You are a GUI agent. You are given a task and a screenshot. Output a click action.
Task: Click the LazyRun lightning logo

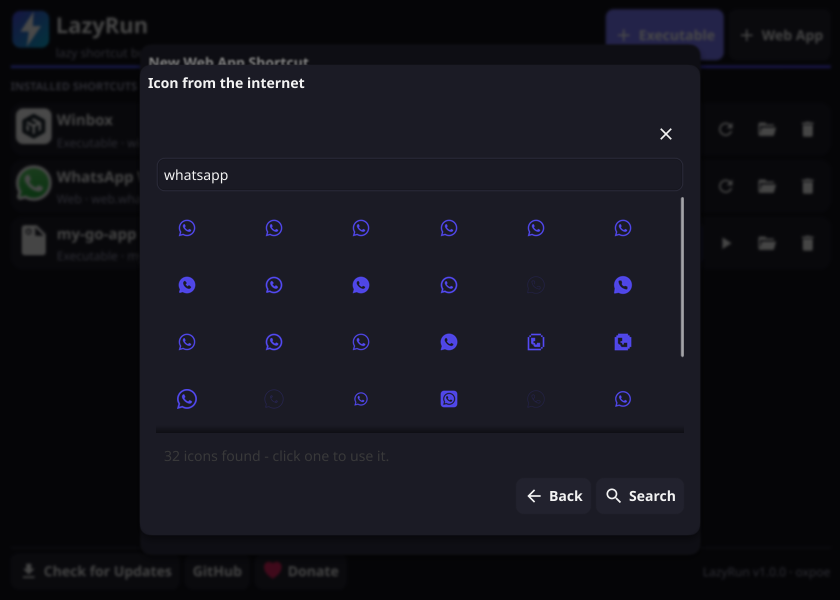(31, 29)
